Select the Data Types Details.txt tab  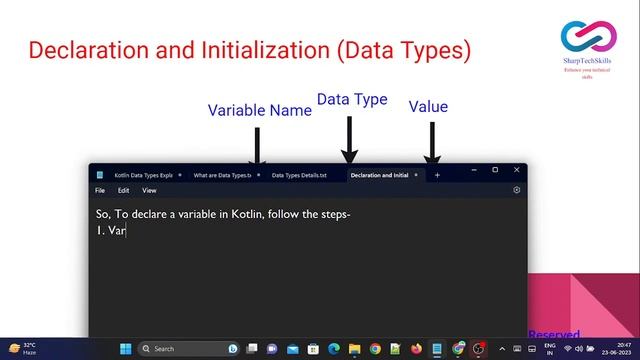tap(299, 175)
